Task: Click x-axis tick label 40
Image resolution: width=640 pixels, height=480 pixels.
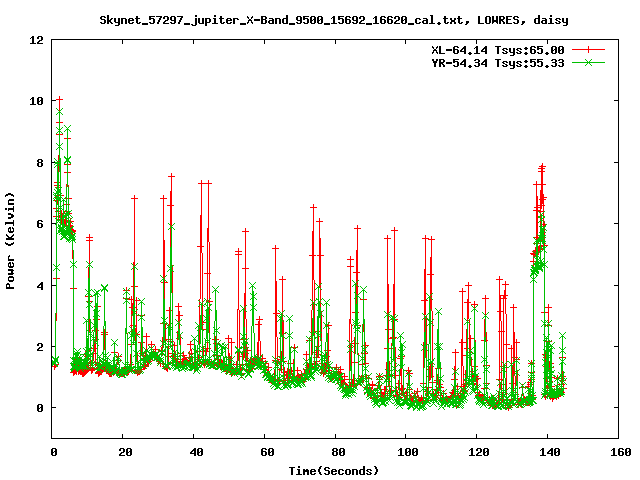Action: [196, 452]
